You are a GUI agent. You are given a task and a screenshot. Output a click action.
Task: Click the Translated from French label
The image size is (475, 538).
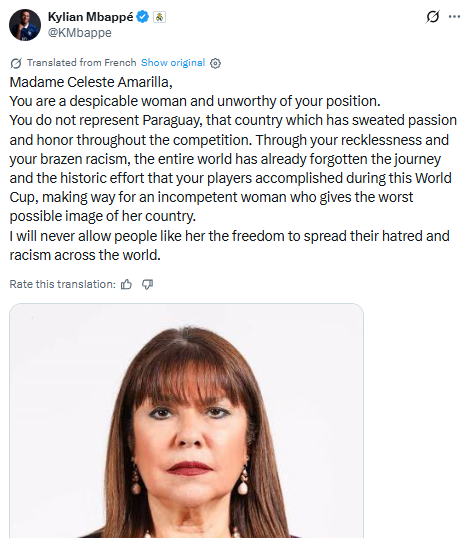(82, 62)
